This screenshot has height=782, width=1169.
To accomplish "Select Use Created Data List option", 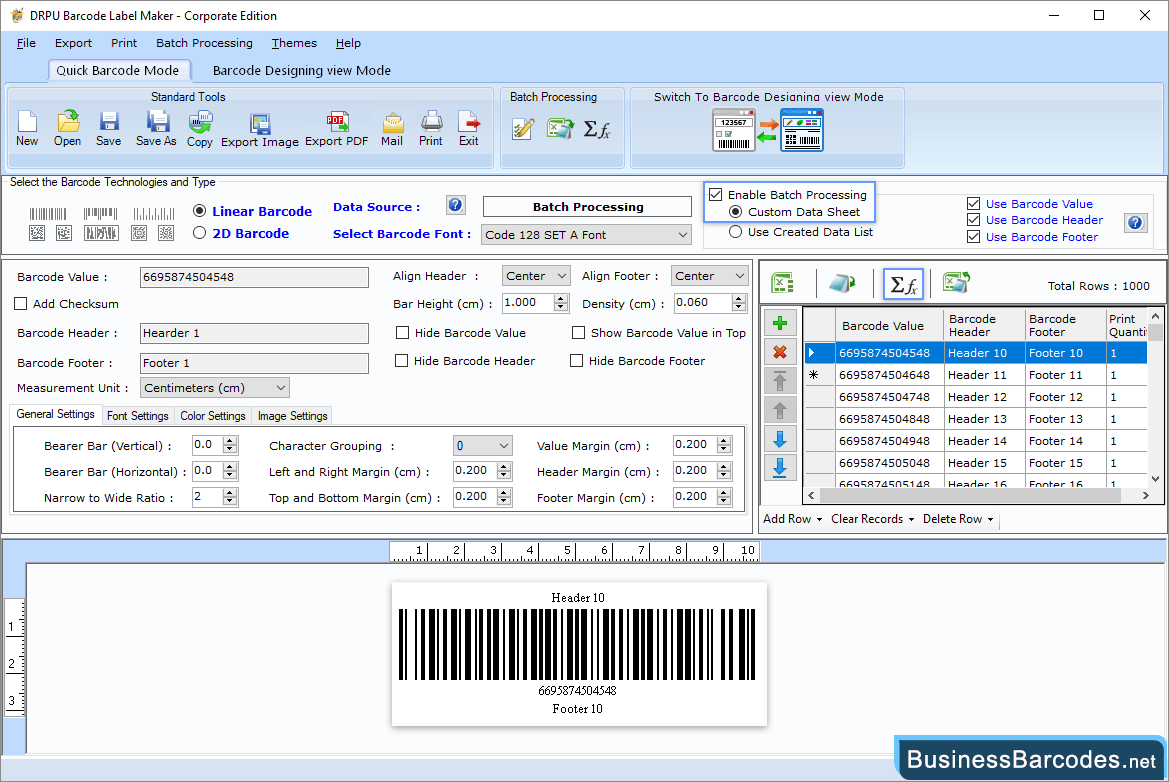I will 735,232.
